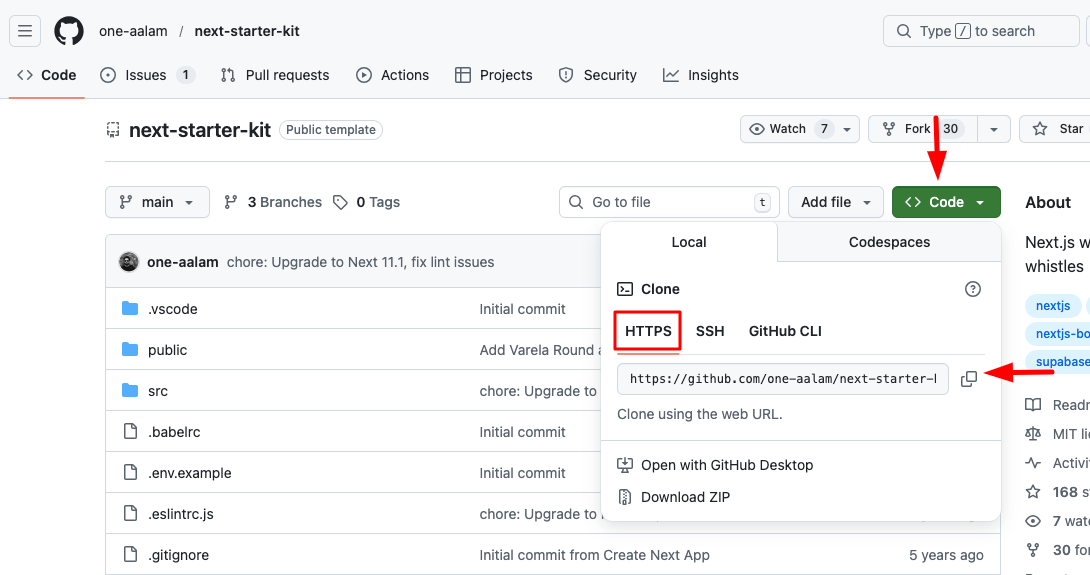Select the GitHub CLI clone option
Screen dimensions: 1090x575
(785, 331)
